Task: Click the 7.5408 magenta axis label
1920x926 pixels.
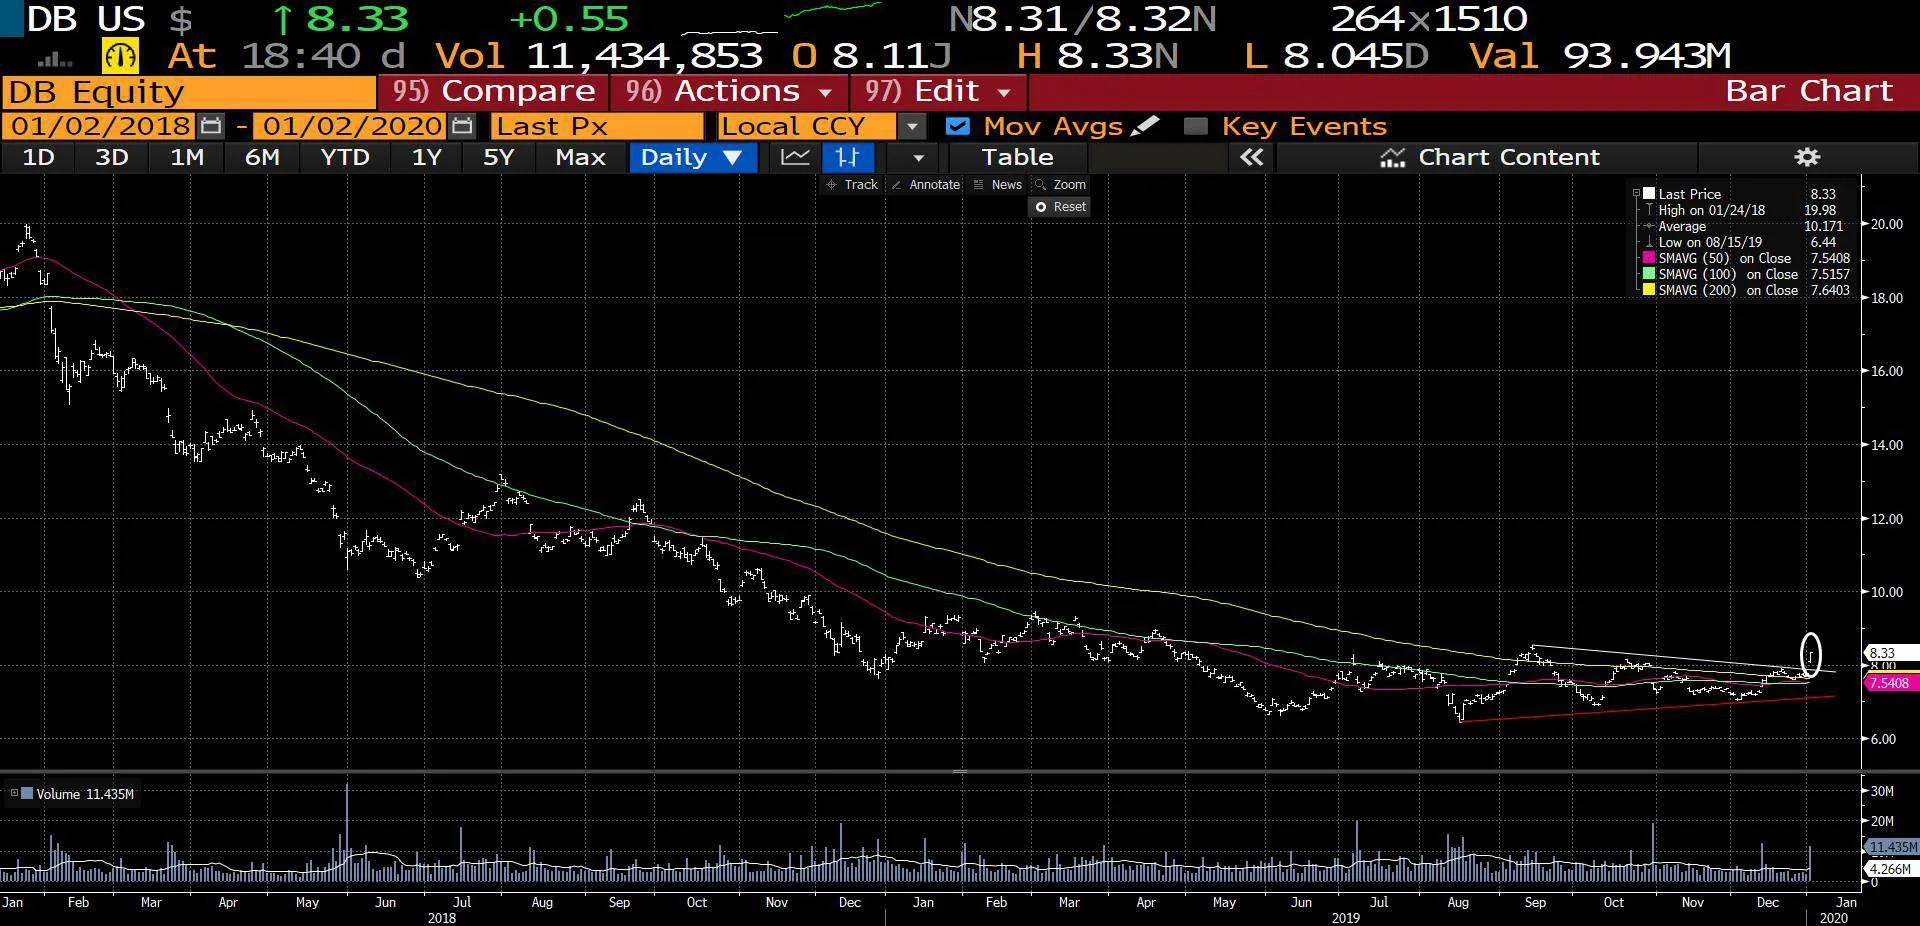Action: click(x=1889, y=683)
